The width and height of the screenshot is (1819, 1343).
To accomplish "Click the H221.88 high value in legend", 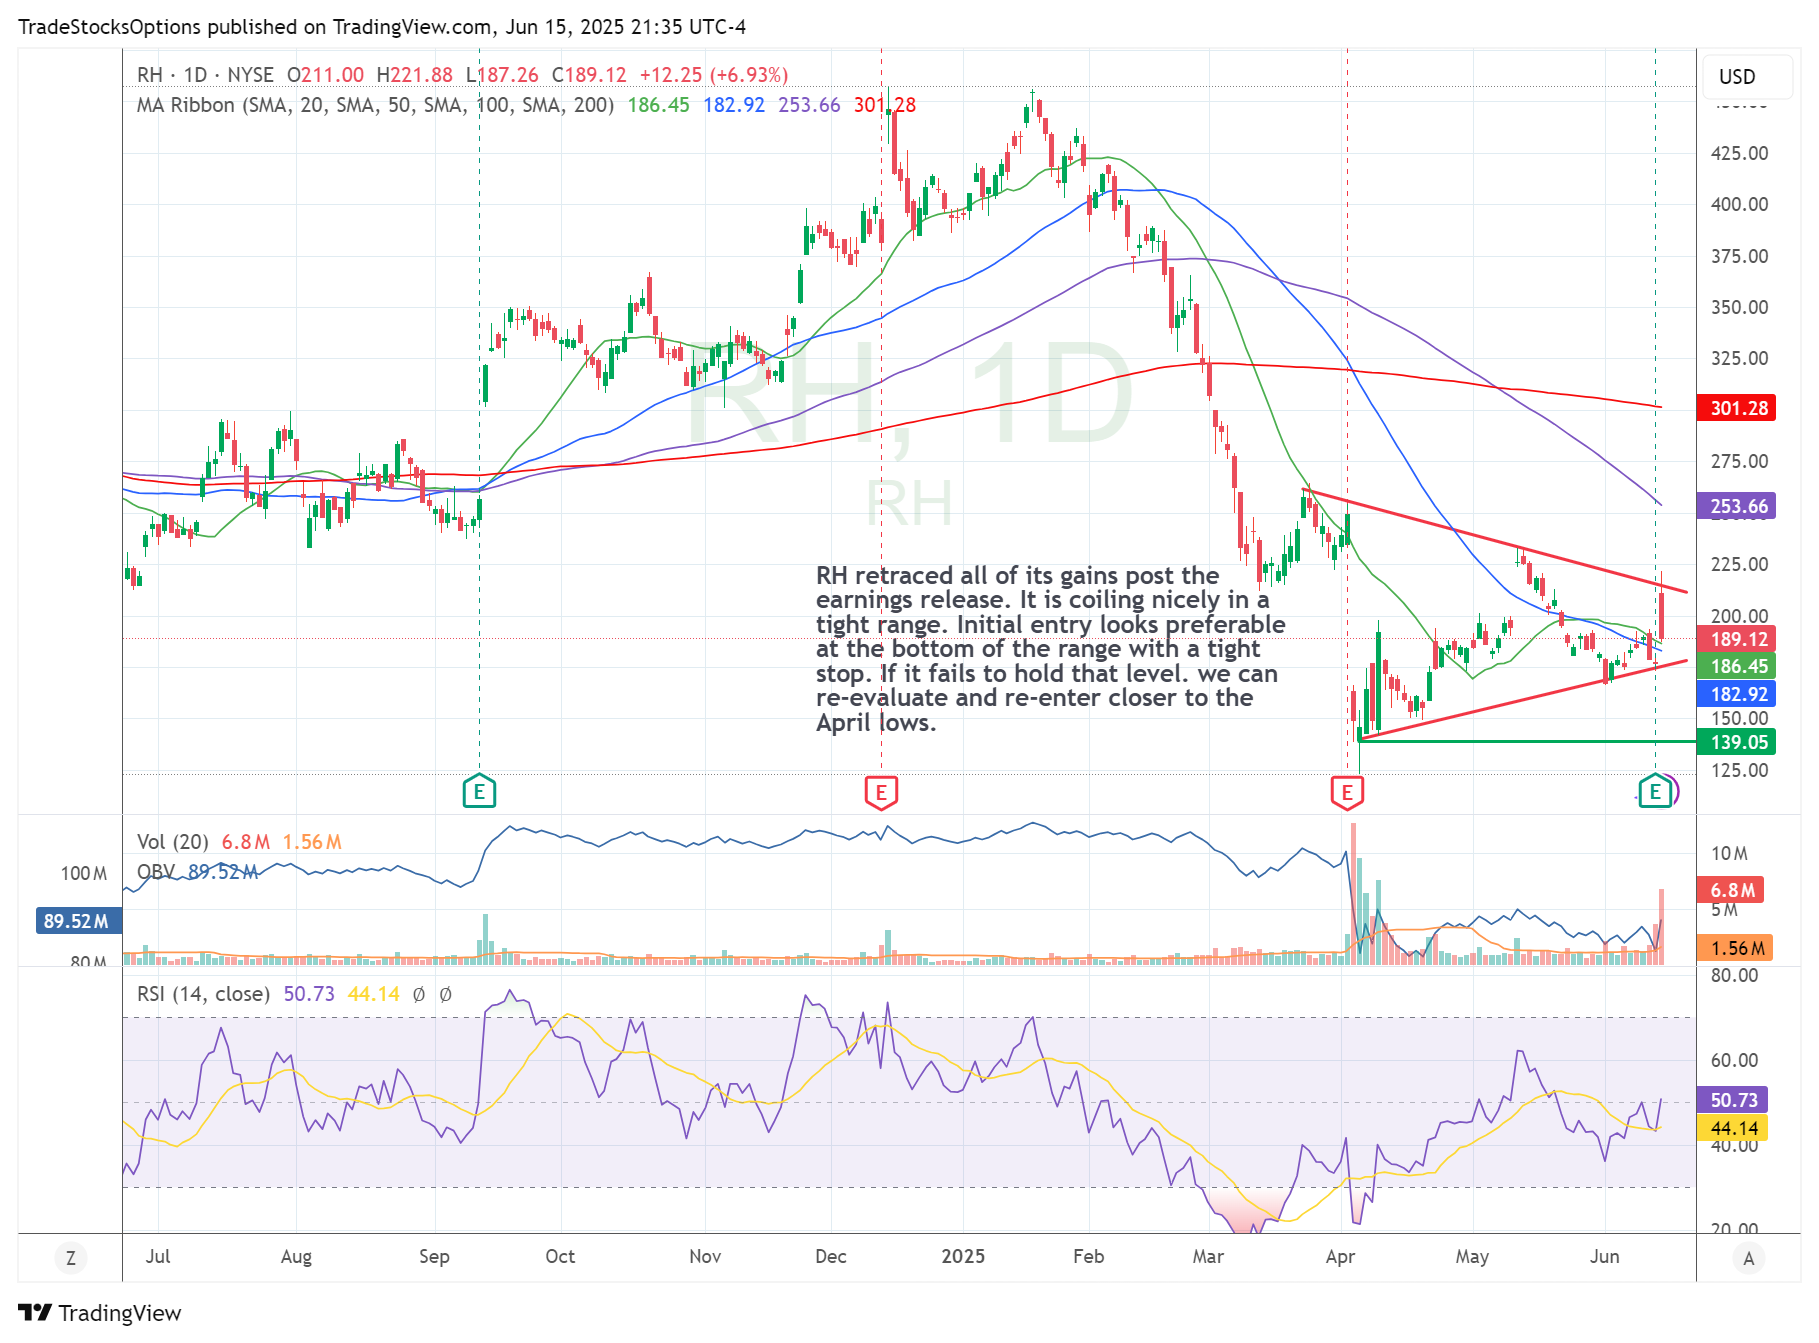I will pyautogui.click(x=414, y=75).
